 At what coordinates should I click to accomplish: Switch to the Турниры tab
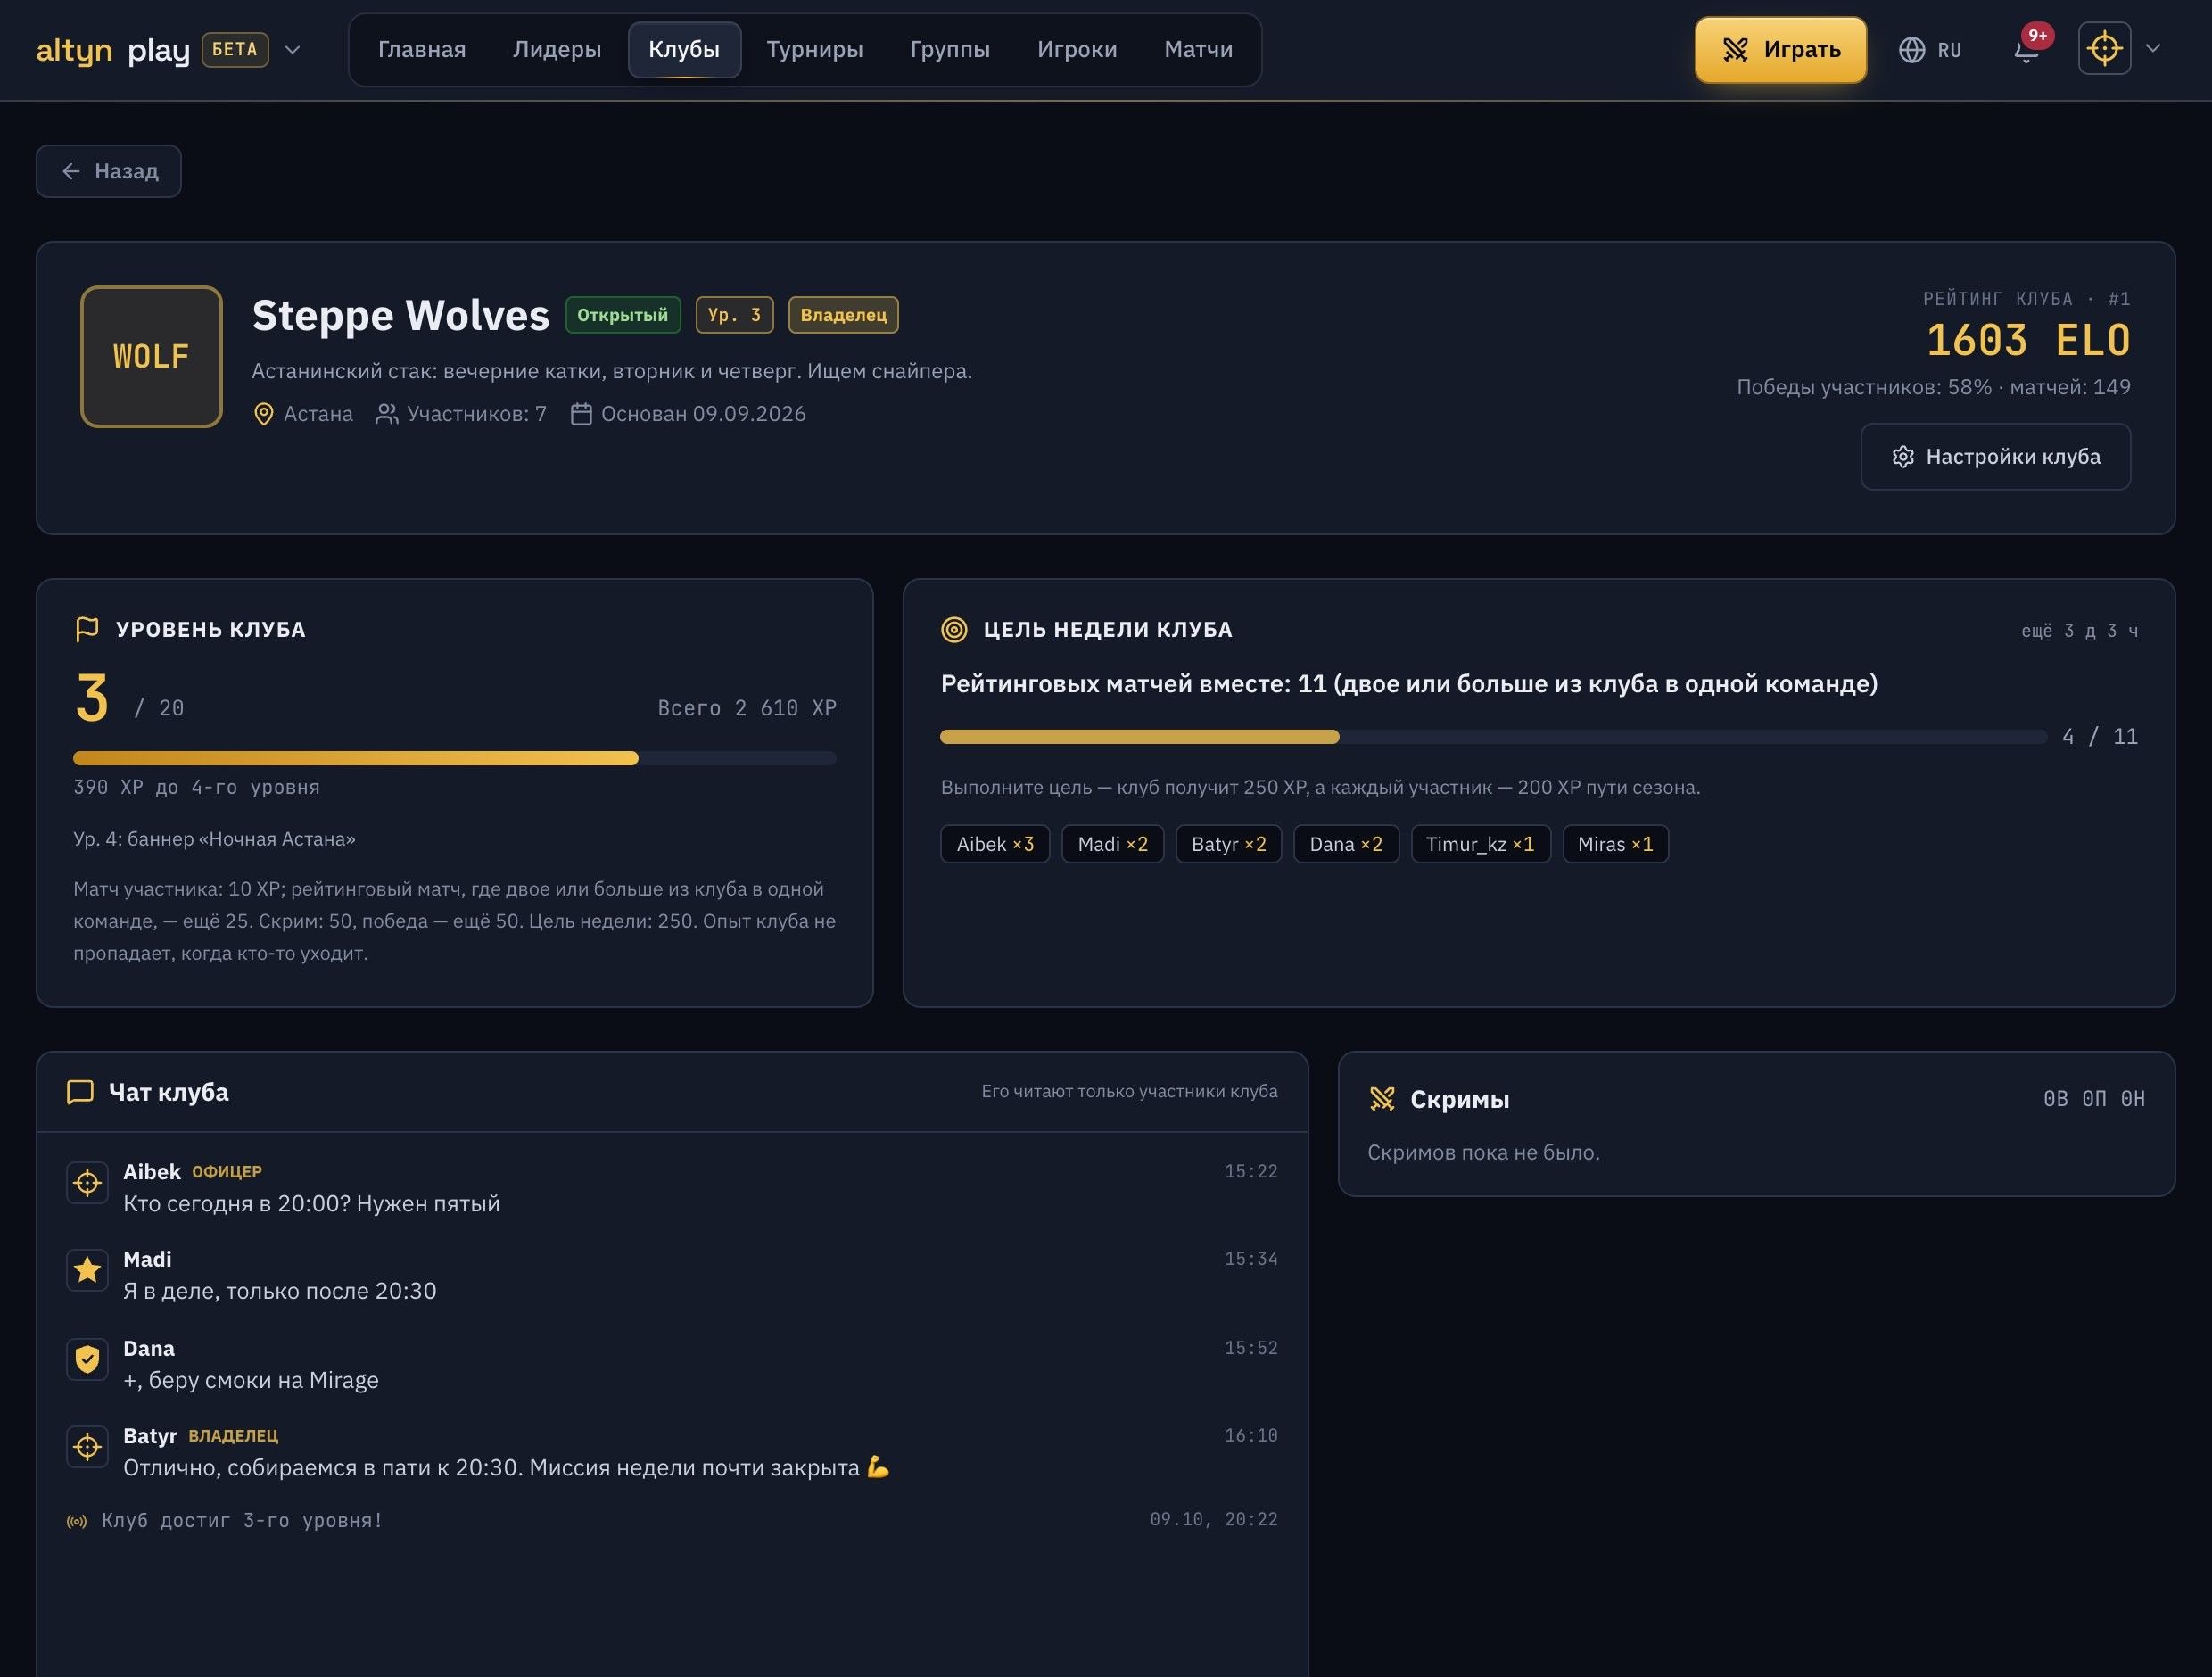814,49
